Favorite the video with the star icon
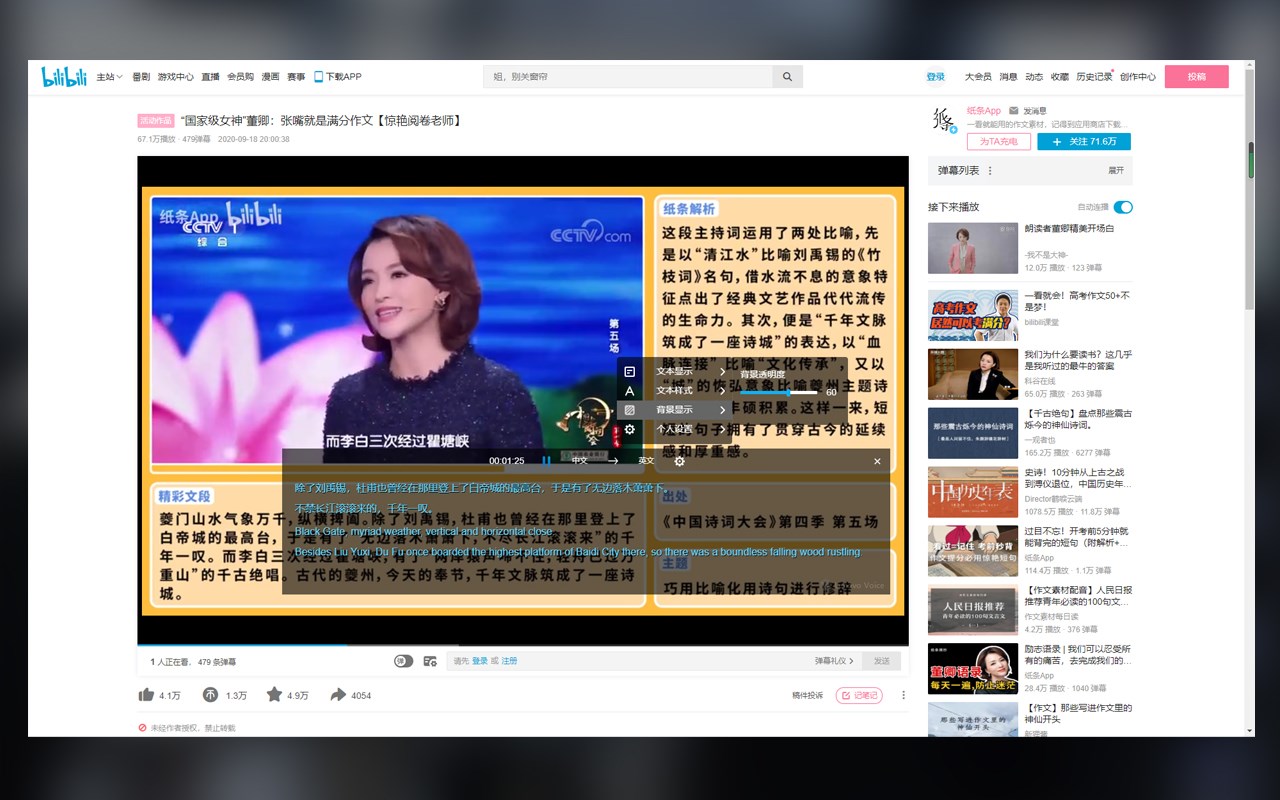Screen dimensions: 1280x800 pos(274,695)
